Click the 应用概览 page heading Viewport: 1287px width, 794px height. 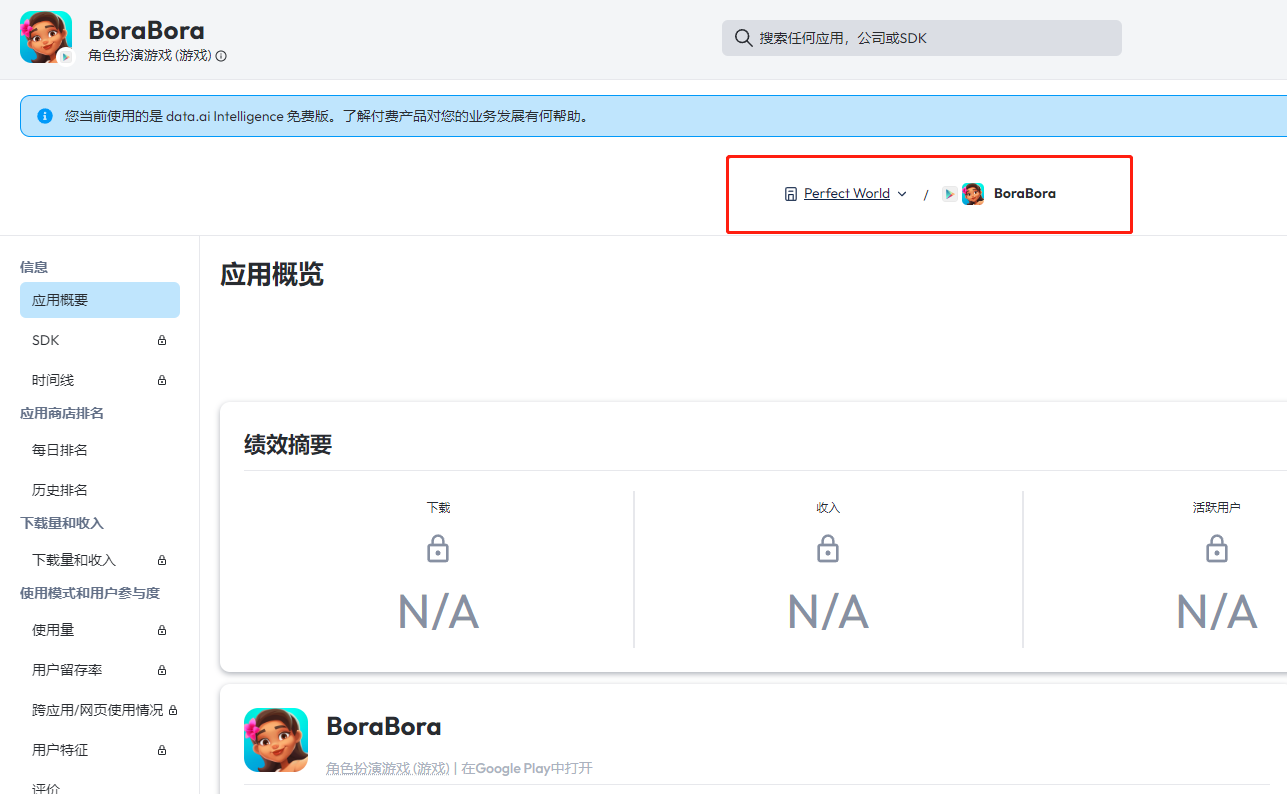click(x=272, y=275)
